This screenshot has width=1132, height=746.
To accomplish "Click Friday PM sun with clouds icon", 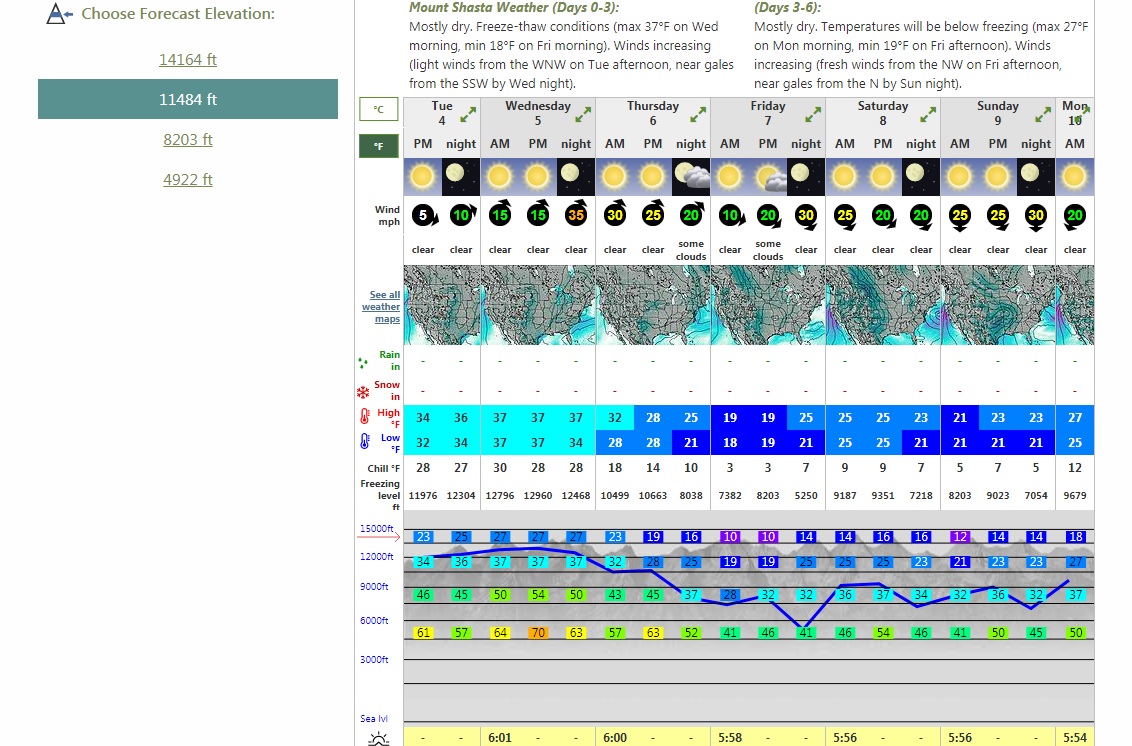I will click(x=767, y=177).
